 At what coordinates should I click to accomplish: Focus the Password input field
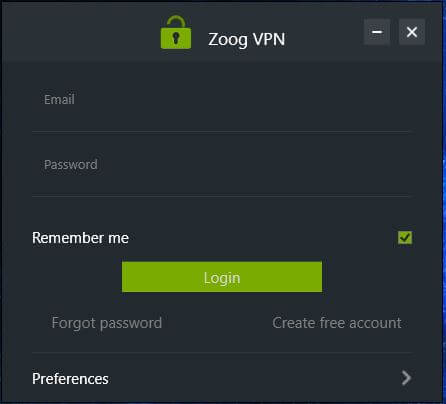click(x=221, y=165)
